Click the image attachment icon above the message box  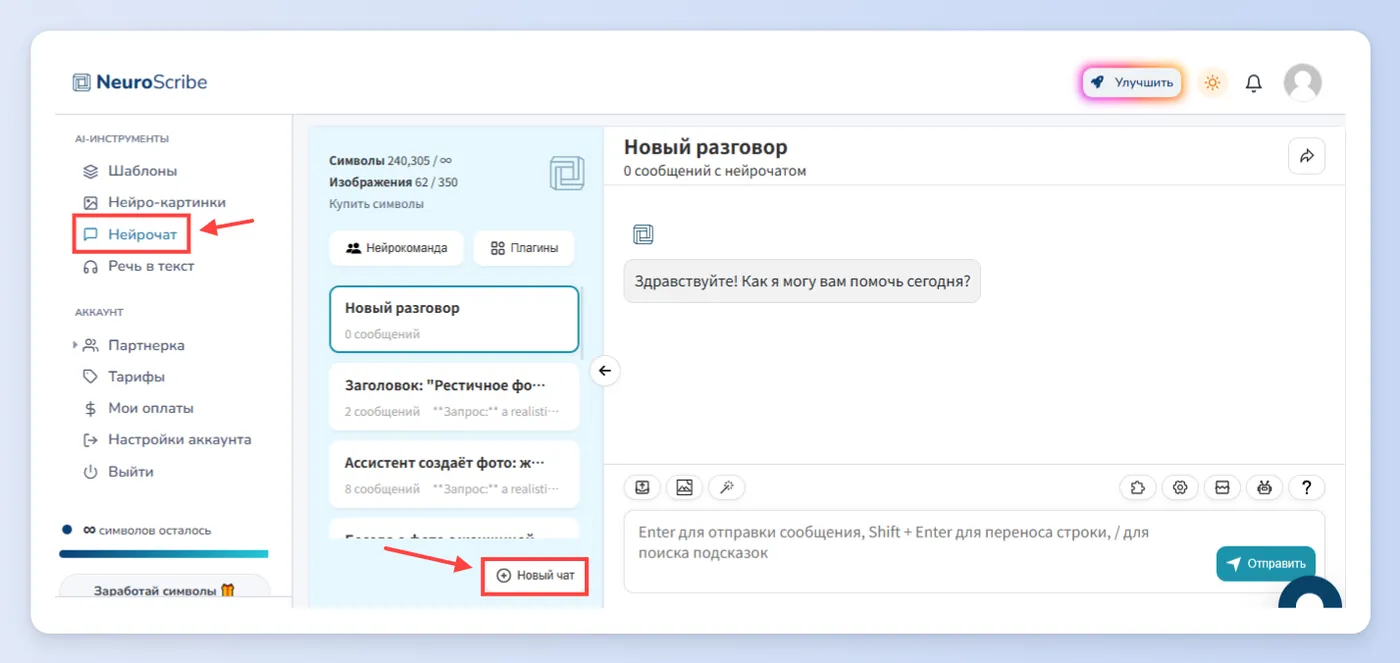[x=684, y=487]
